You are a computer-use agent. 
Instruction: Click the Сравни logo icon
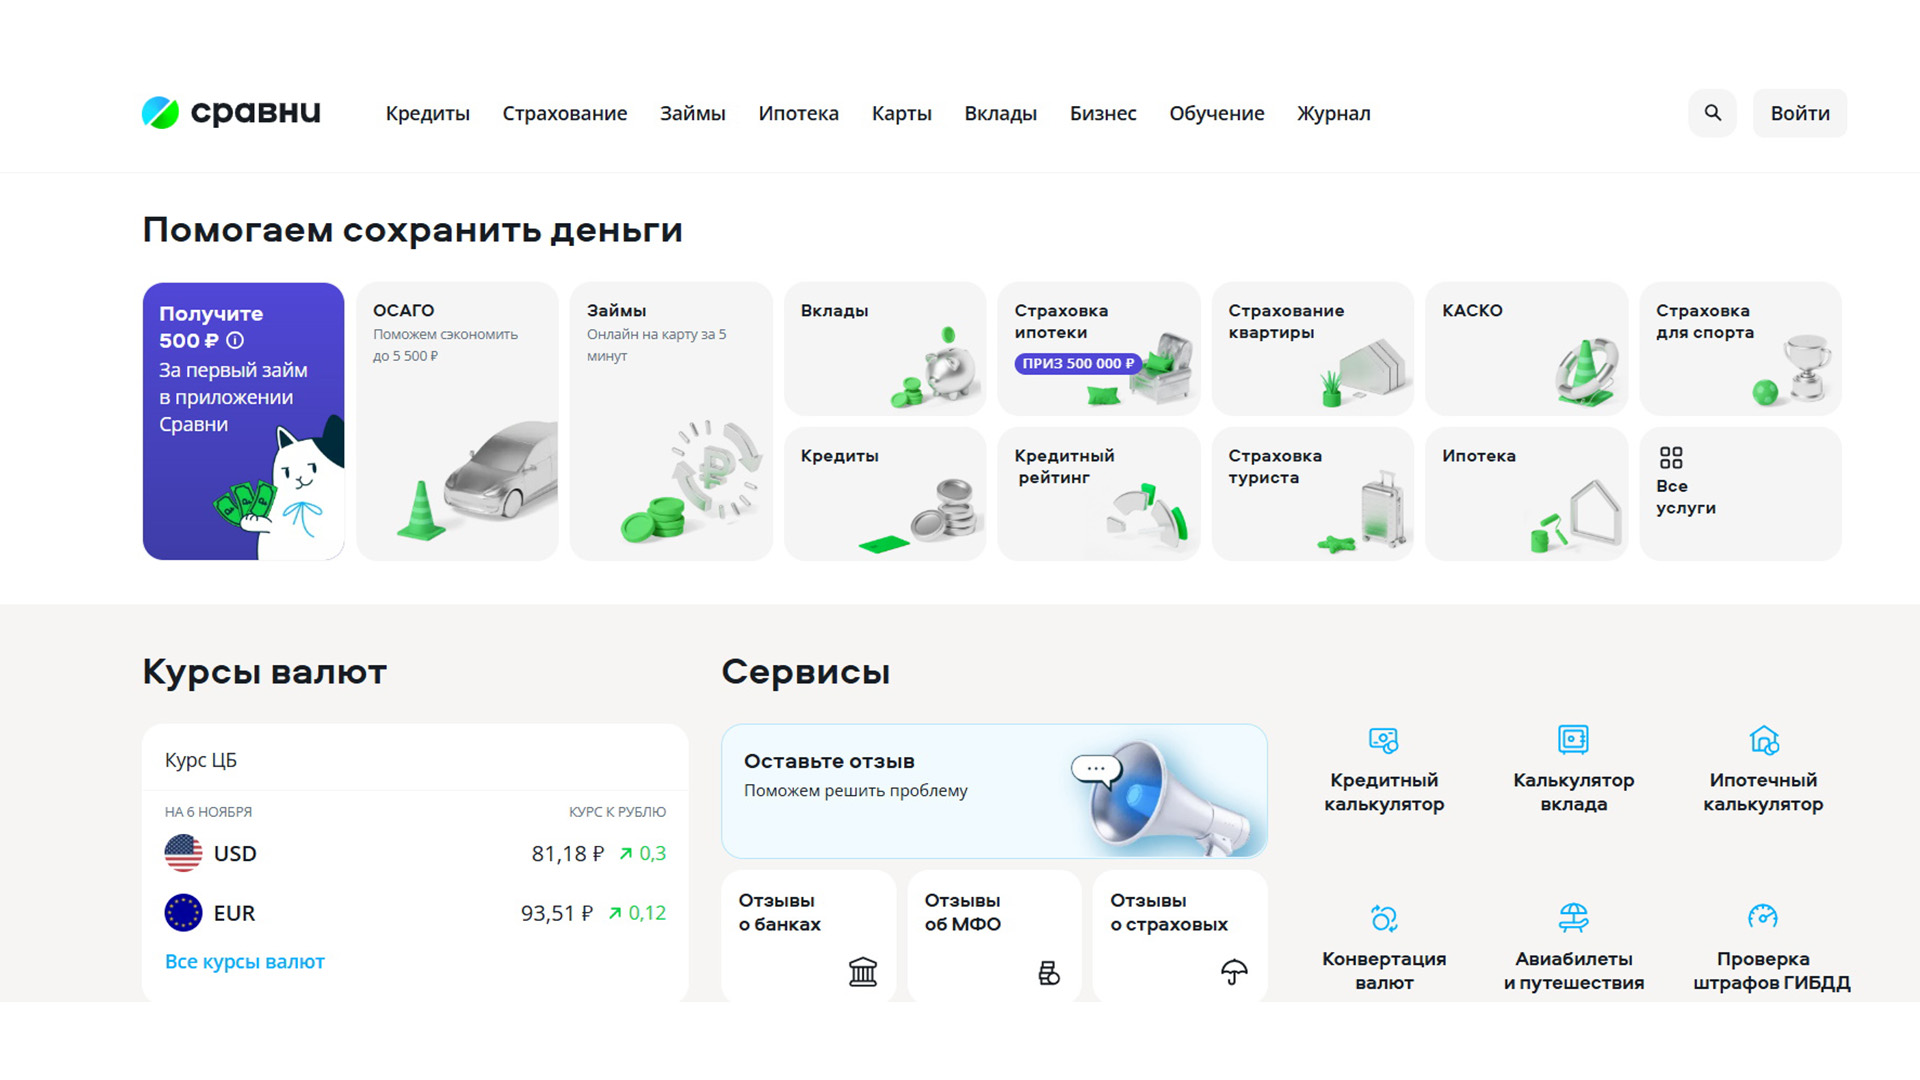160,113
